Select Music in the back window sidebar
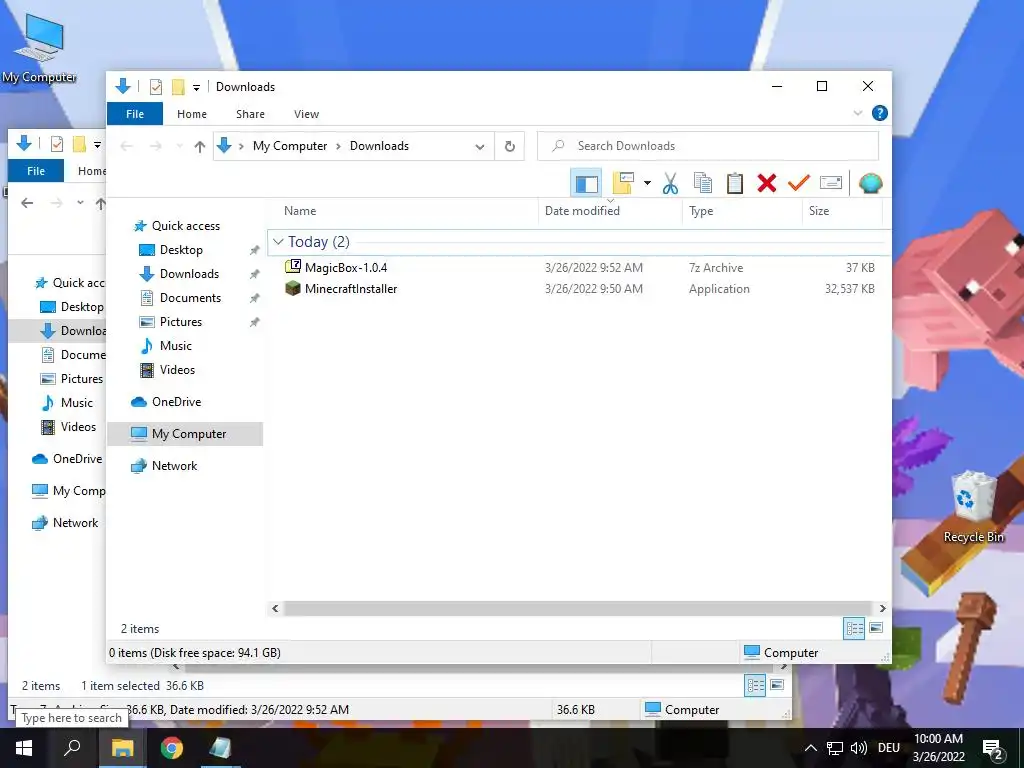The image size is (1024, 768). pyautogui.click(x=76, y=403)
